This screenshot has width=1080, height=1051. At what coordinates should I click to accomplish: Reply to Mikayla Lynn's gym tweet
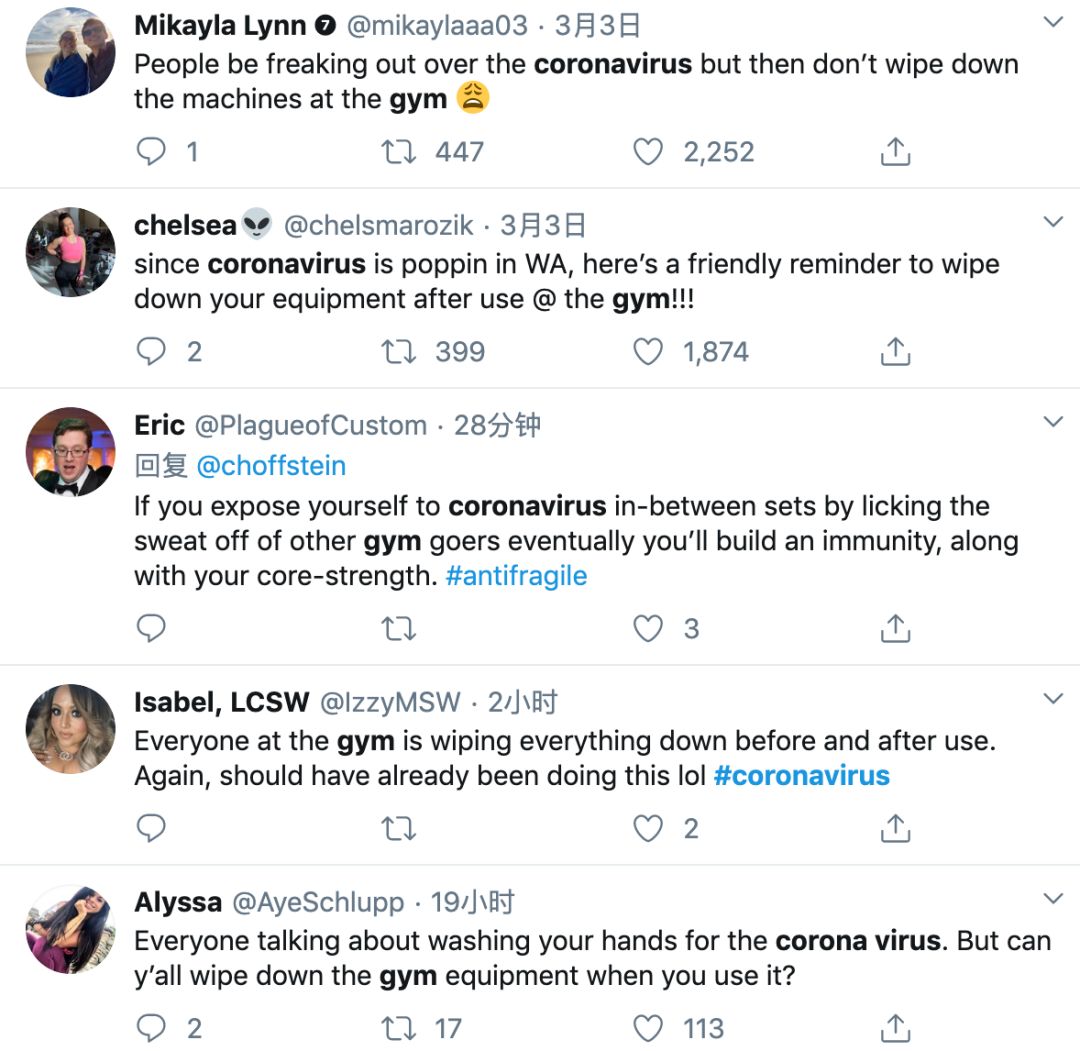(x=151, y=152)
